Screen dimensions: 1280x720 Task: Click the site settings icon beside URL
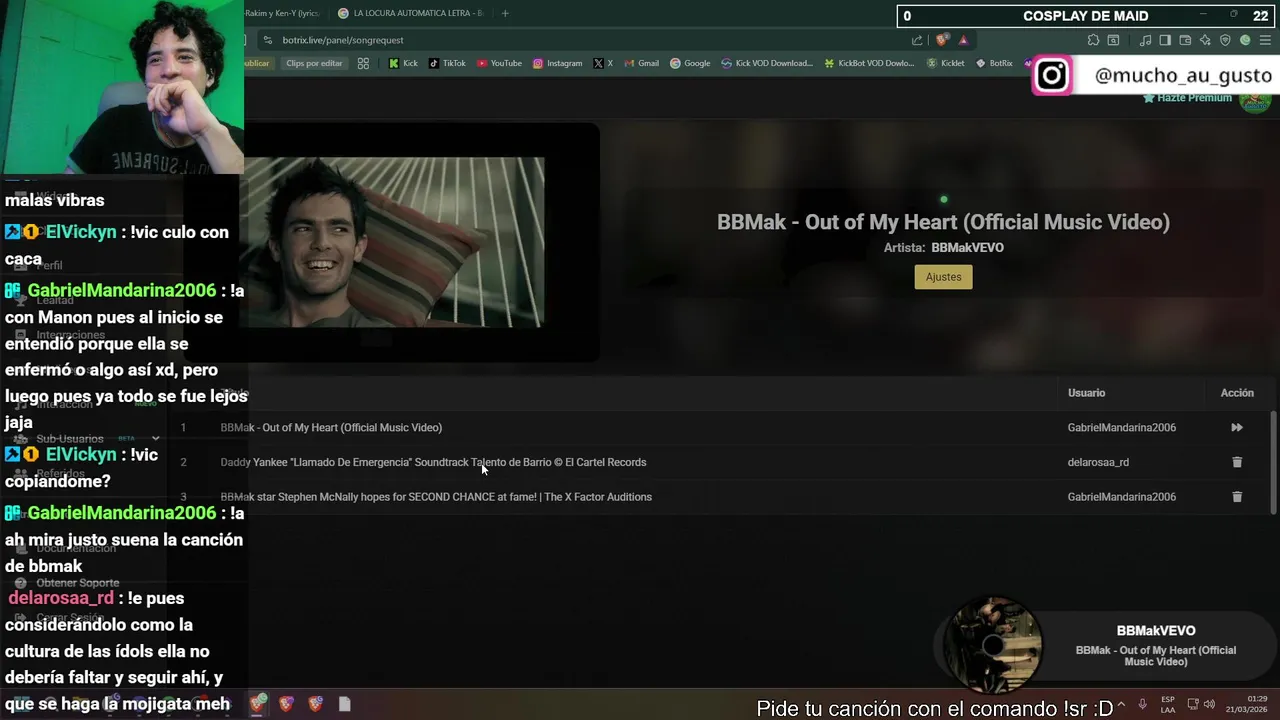point(266,40)
